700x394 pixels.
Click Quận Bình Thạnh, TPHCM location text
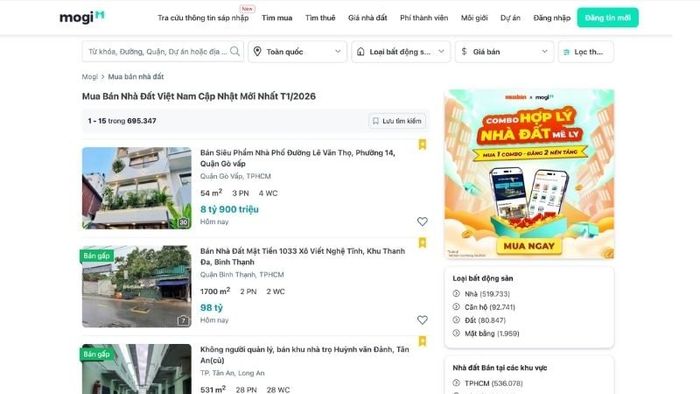pyautogui.click(x=242, y=274)
